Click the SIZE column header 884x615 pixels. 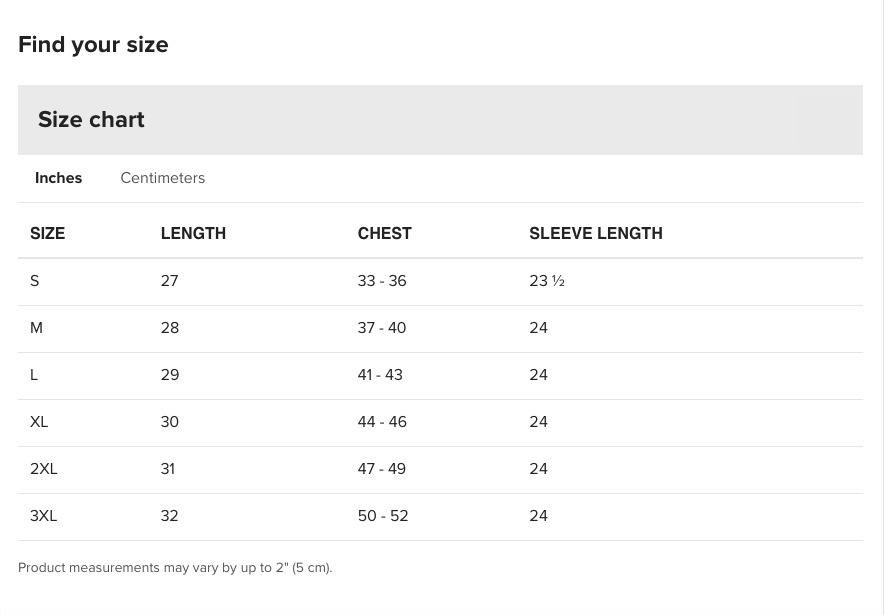pyautogui.click(x=47, y=233)
